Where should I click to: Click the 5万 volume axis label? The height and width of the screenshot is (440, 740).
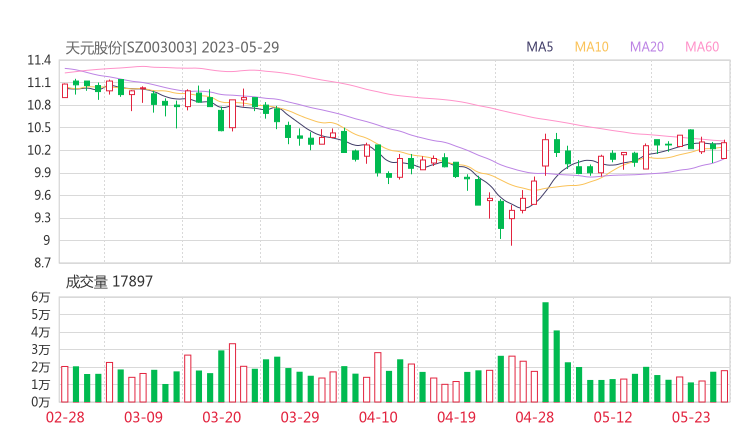coord(41,315)
